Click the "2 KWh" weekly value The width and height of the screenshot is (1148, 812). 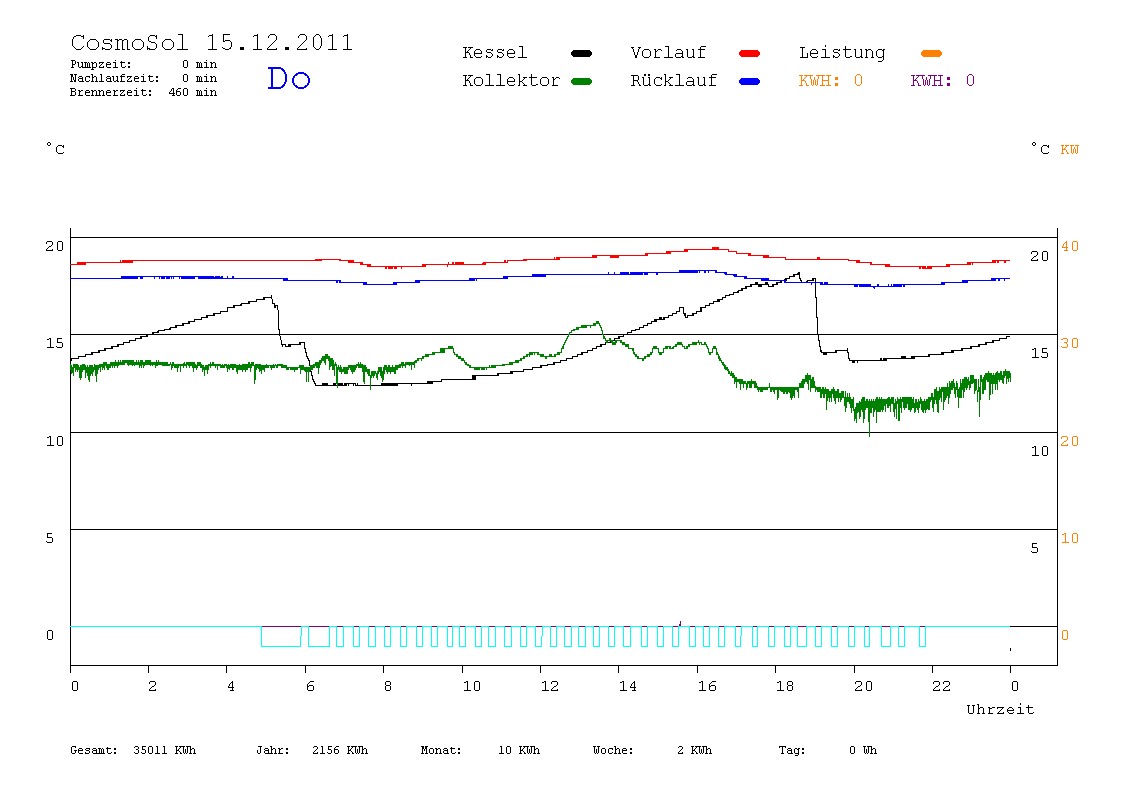click(694, 750)
